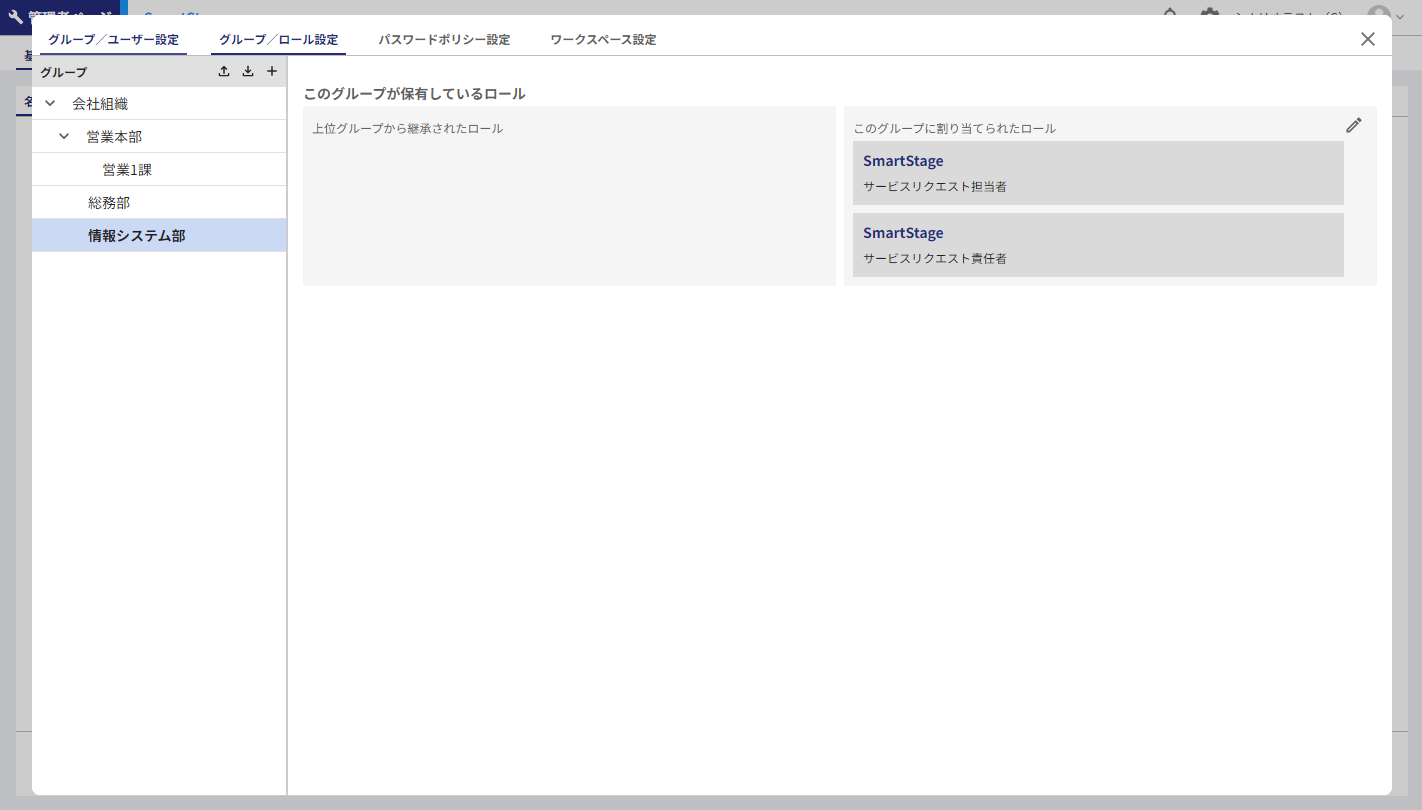1422x810 pixels.
Task: Open the user account dropdown arrow
Action: [x=1400, y=15]
